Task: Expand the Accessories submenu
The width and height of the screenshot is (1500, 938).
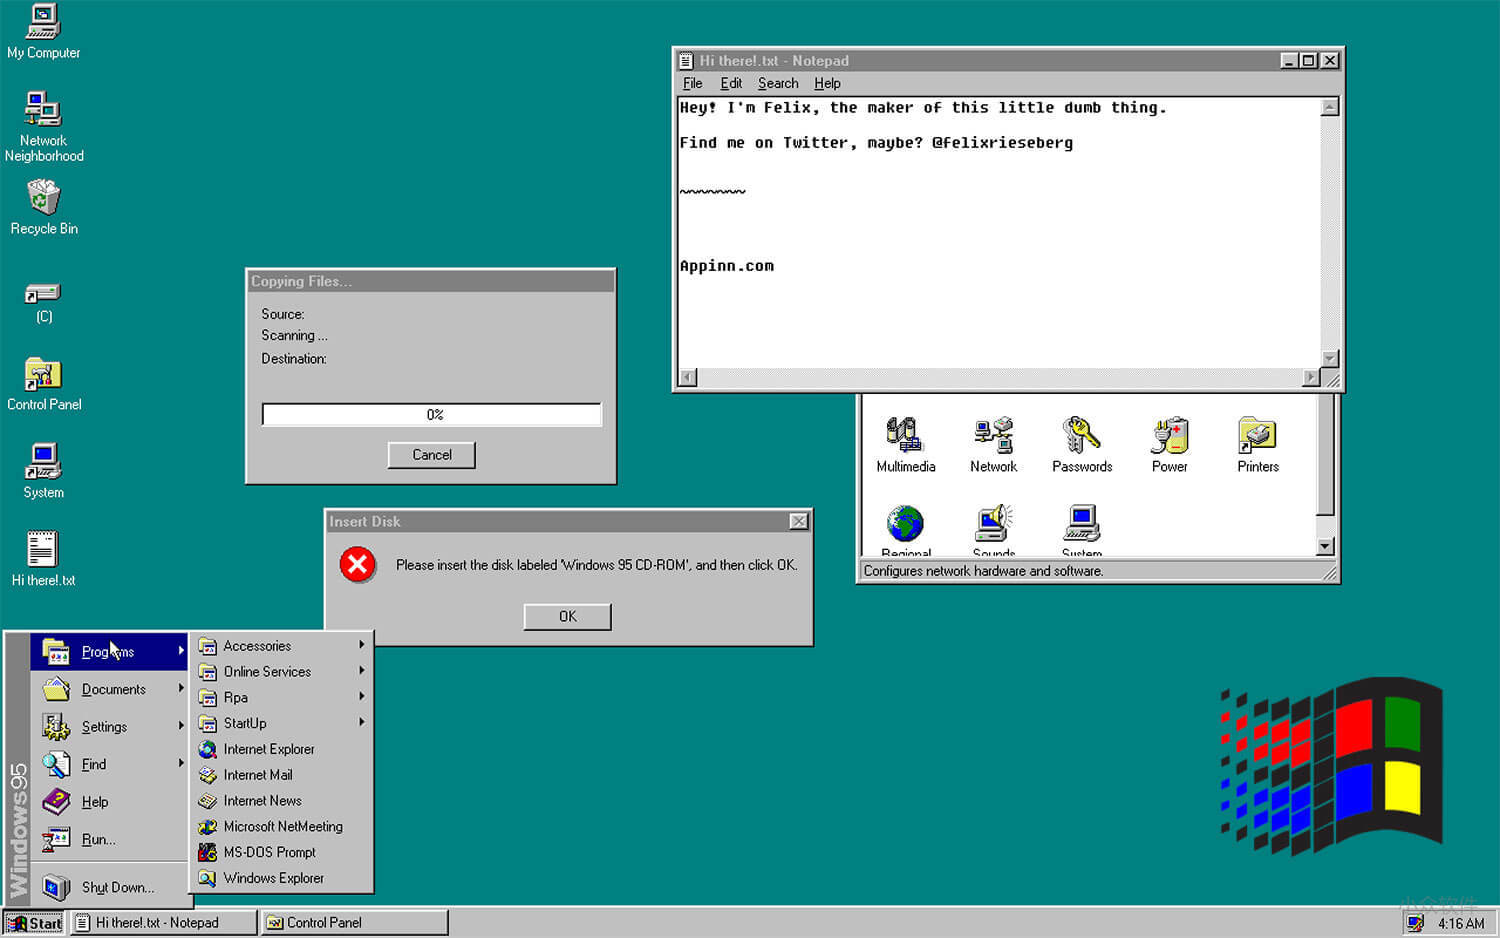Action: [257, 646]
